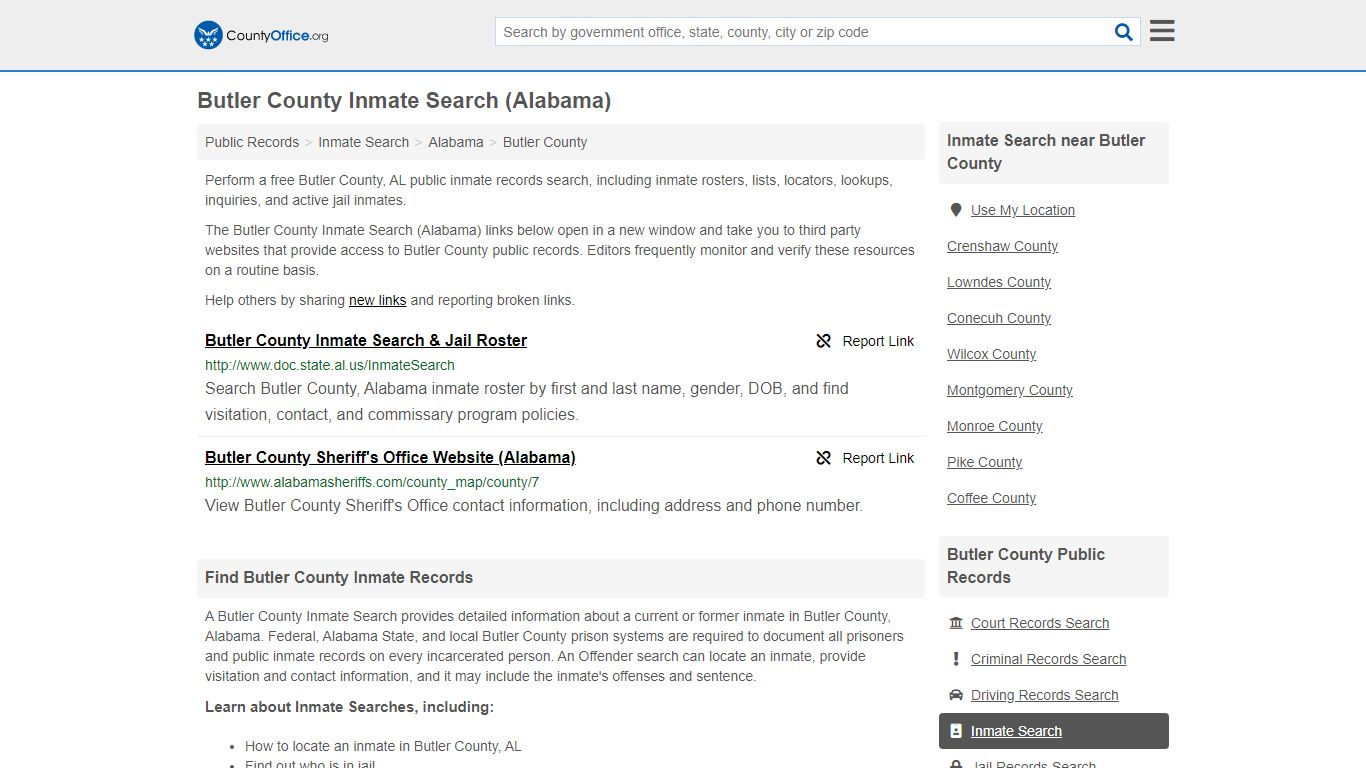
Task: Open Butler County Inmate Search & Jail Roster
Action: click(366, 340)
